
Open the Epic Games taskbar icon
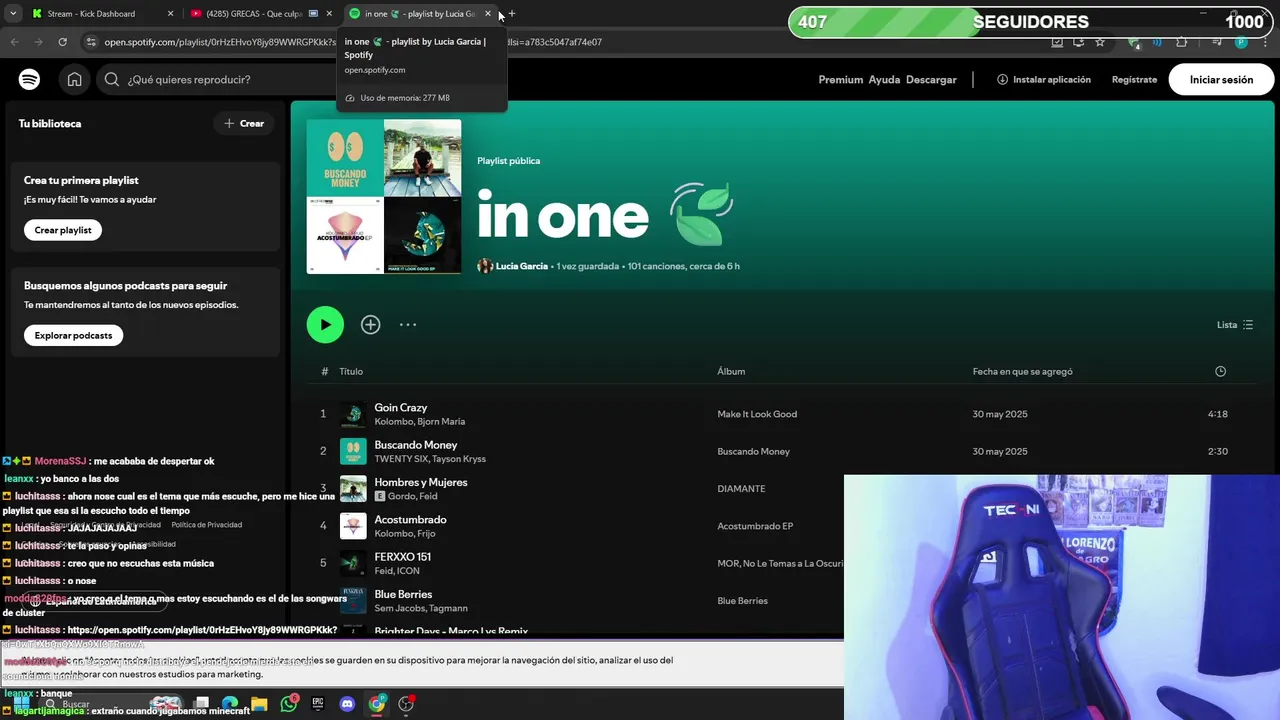click(318, 704)
